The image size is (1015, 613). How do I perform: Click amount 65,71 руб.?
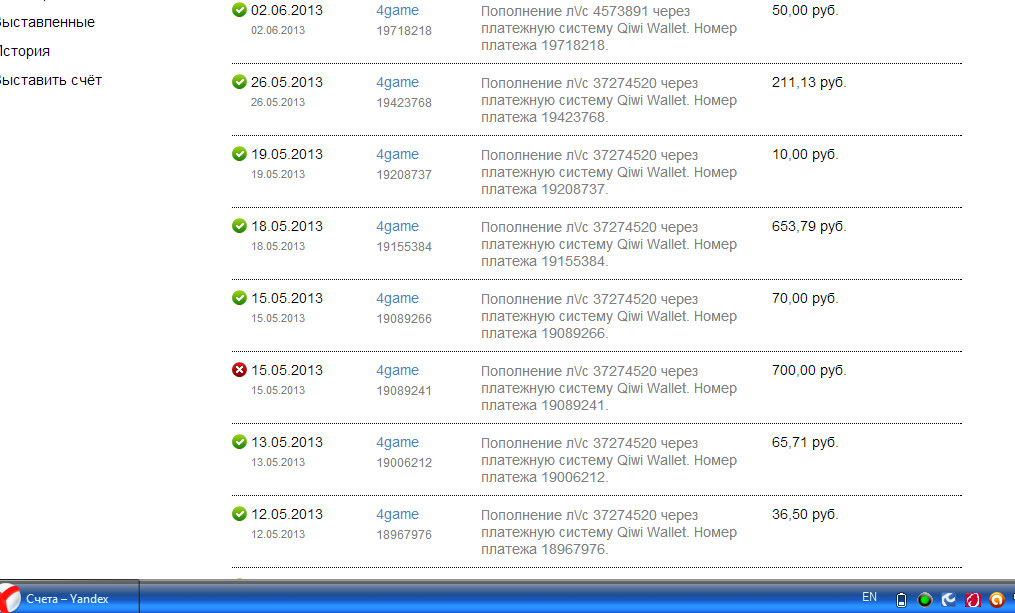point(805,442)
